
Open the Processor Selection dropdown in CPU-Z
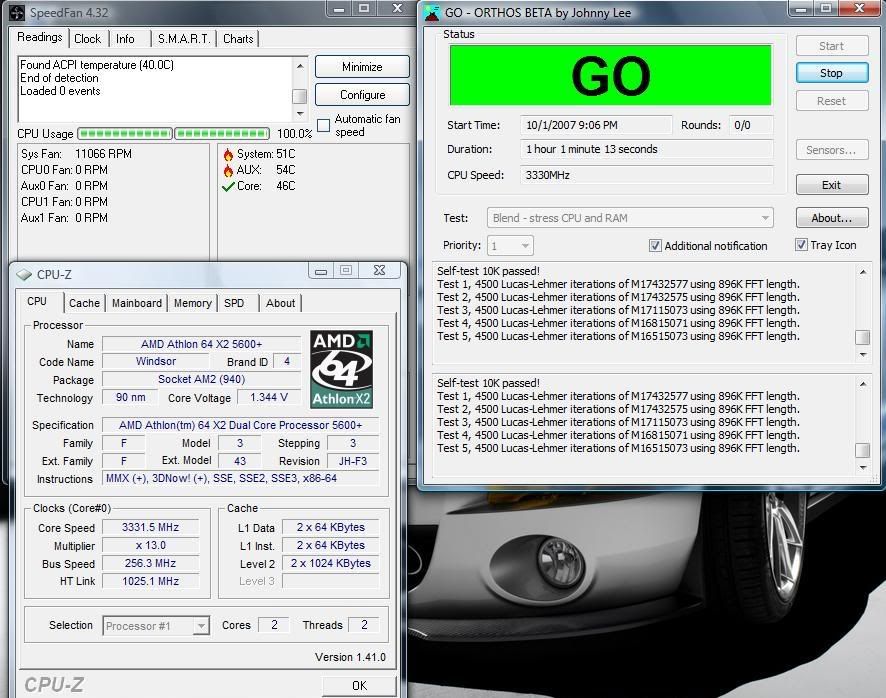(x=156, y=626)
